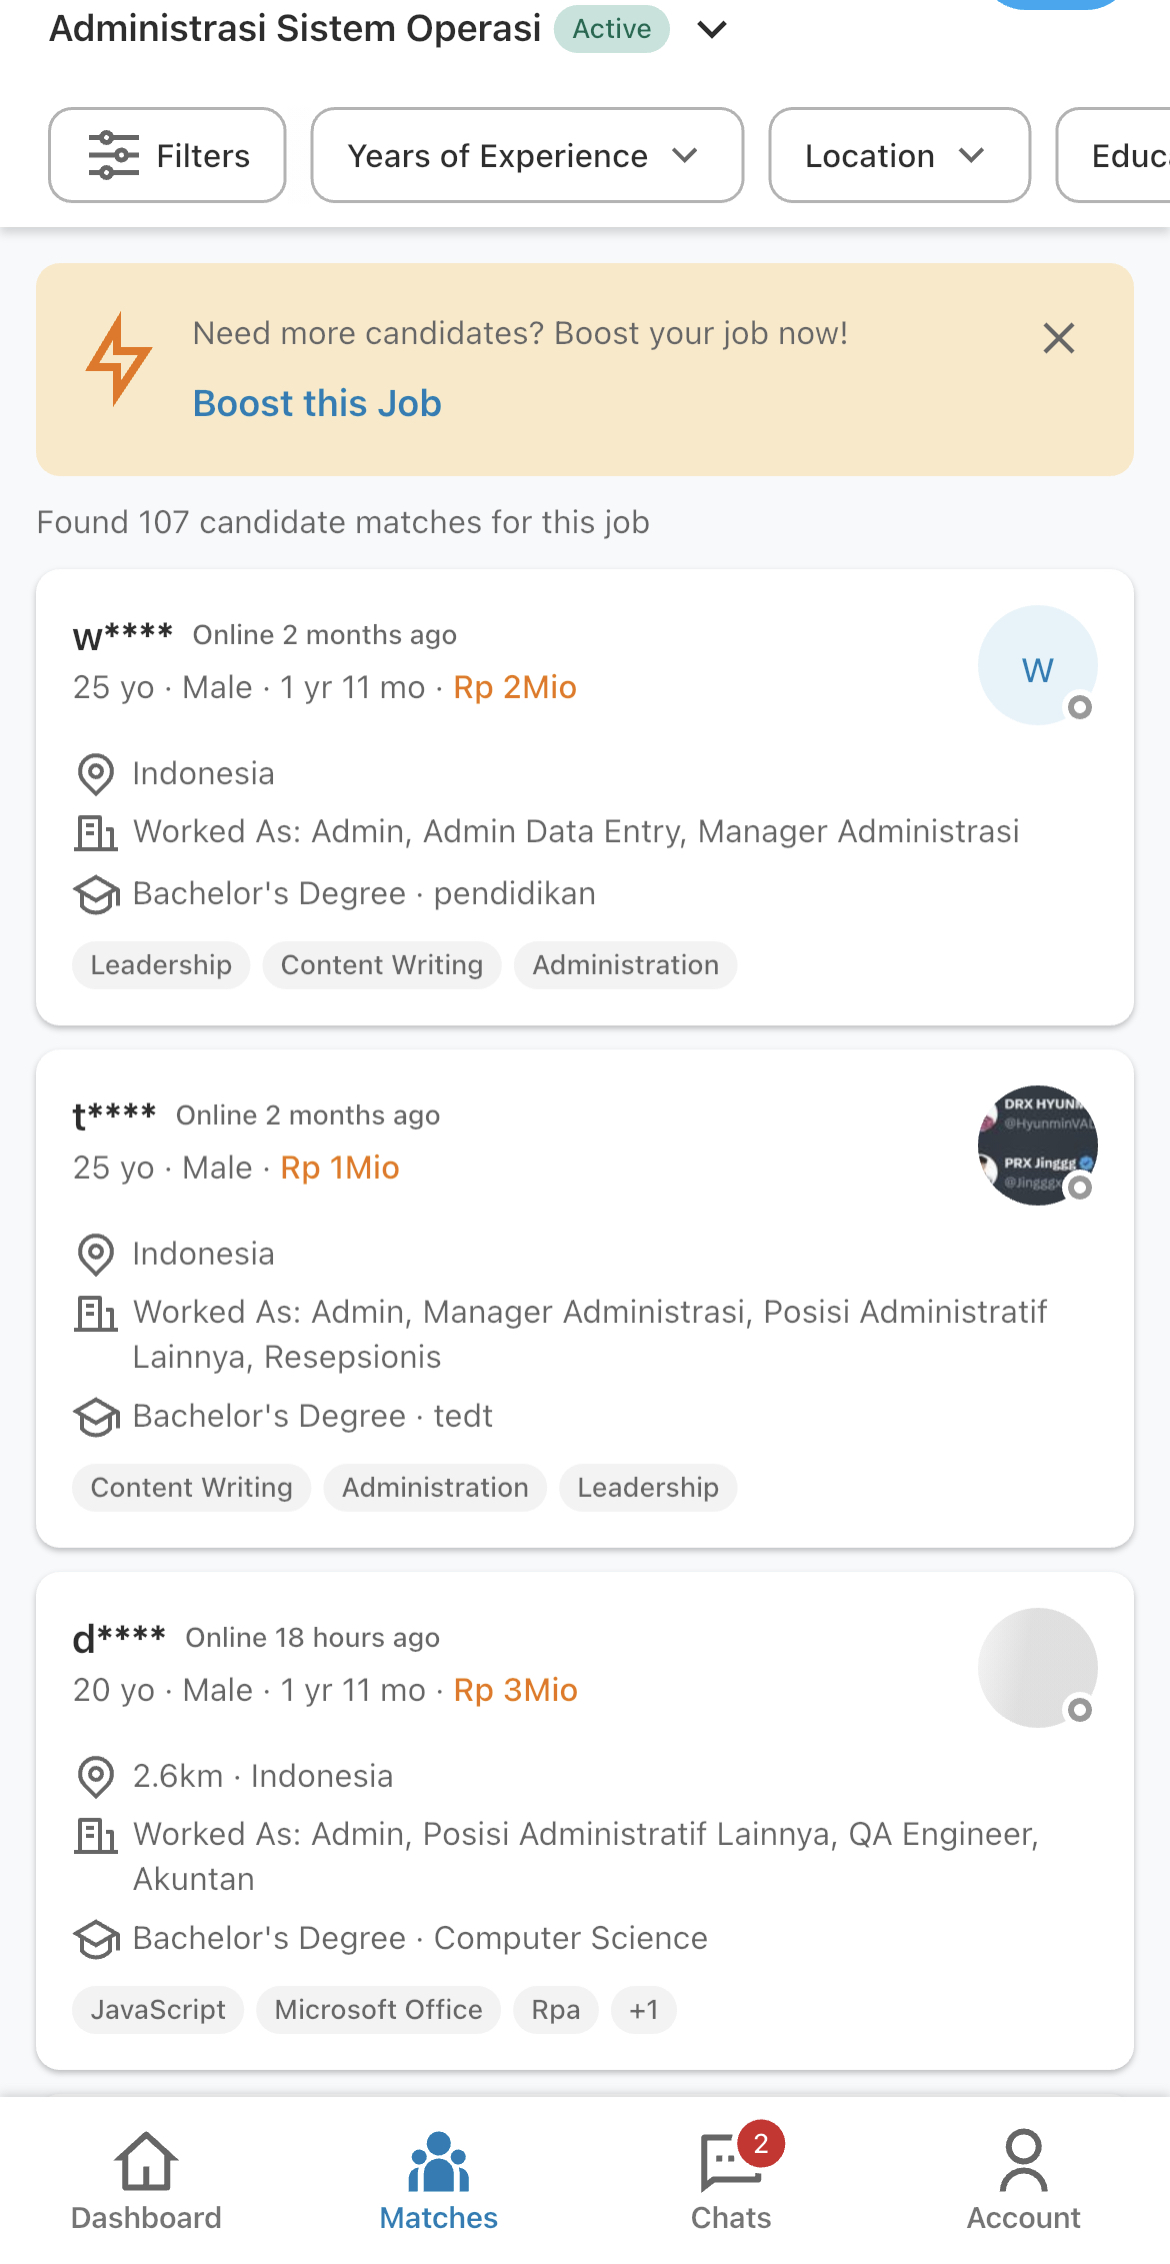The height and width of the screenshot is (2264, 1170).
Task: Tap the Active job status badge
Action: 611,29
